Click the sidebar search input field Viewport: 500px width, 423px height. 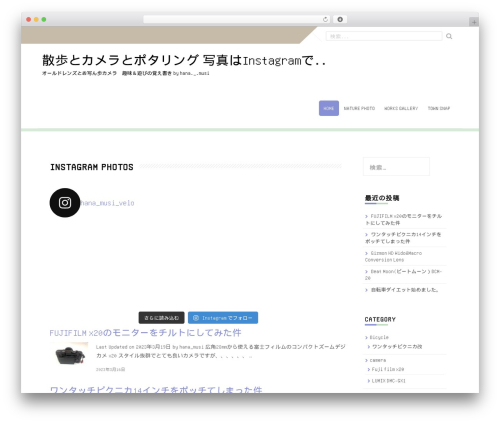click(396, 167)
